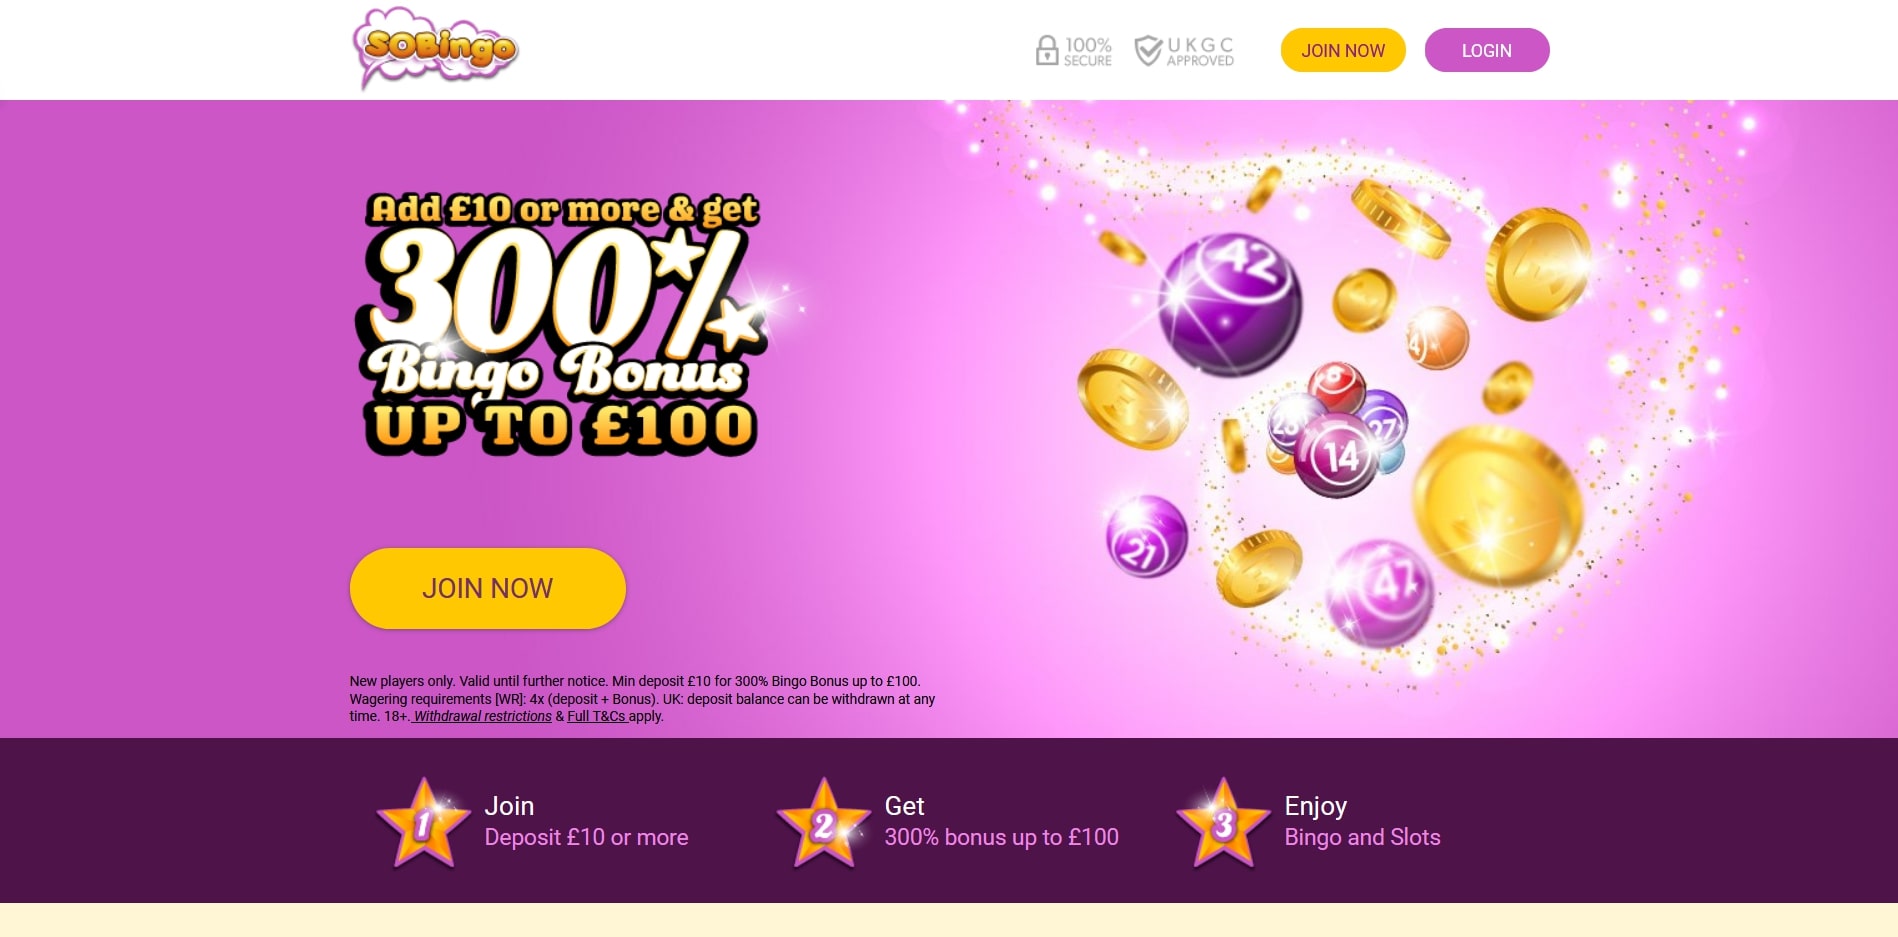The height and width of the screenshot is (937, 1898).
Task: Click the '300% bonus up to £100' text
Action: click(x=1001, y=837)
